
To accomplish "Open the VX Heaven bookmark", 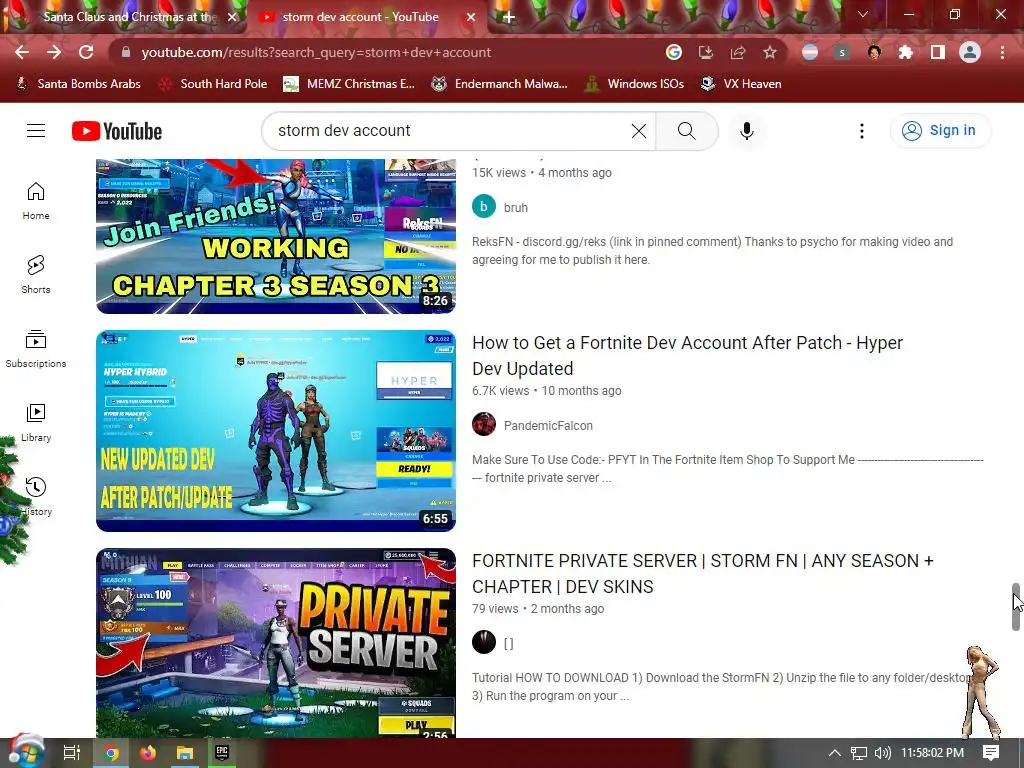I will click(741, 84).
